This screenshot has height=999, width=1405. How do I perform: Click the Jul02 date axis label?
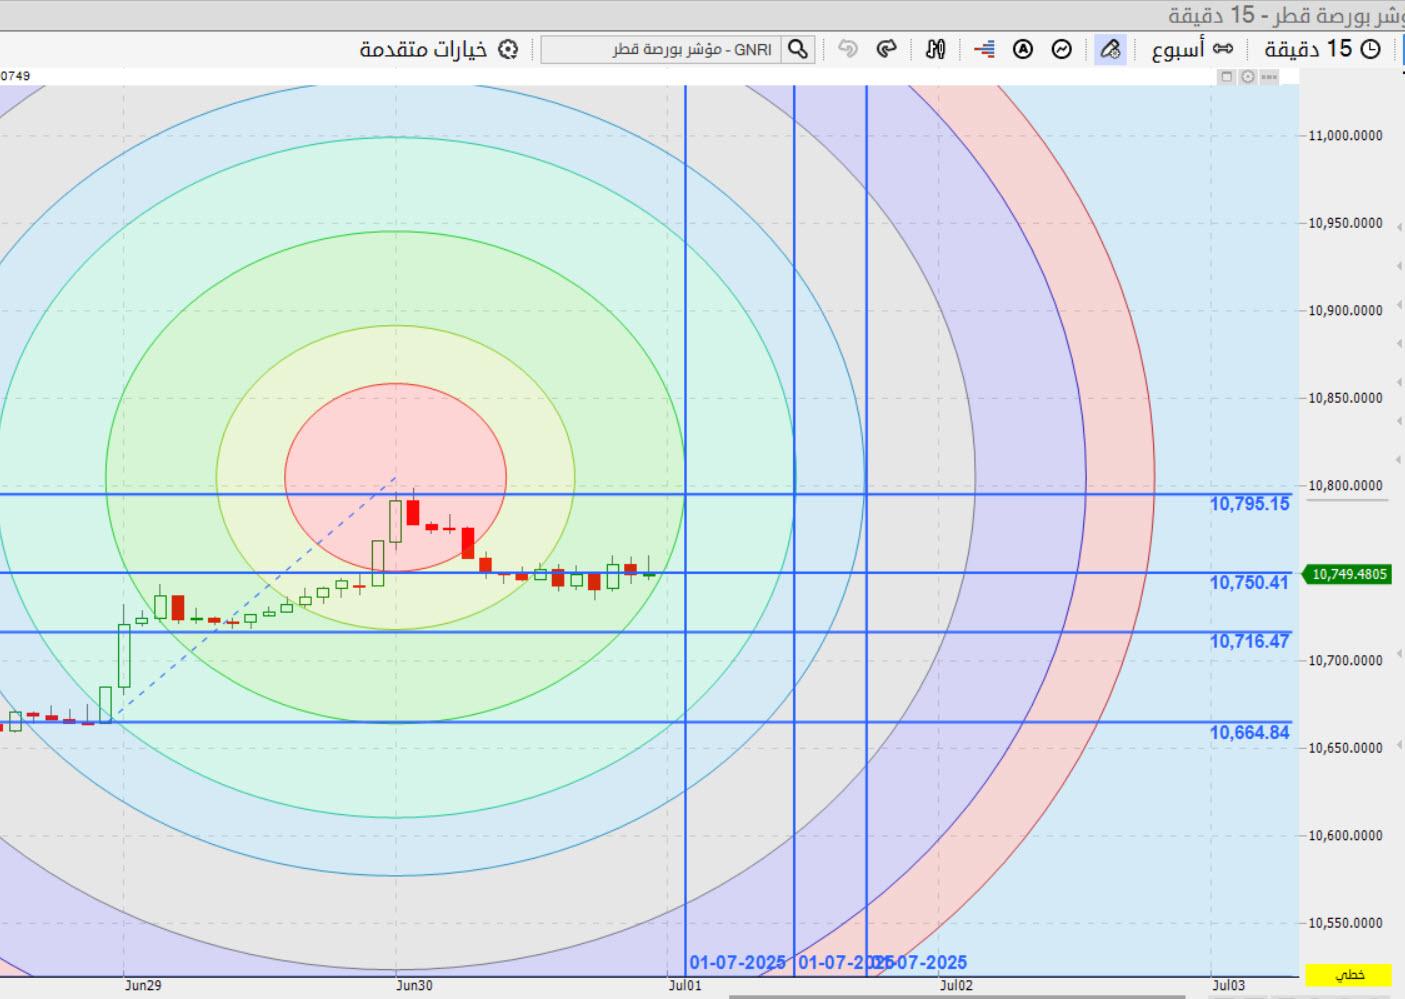956,985
